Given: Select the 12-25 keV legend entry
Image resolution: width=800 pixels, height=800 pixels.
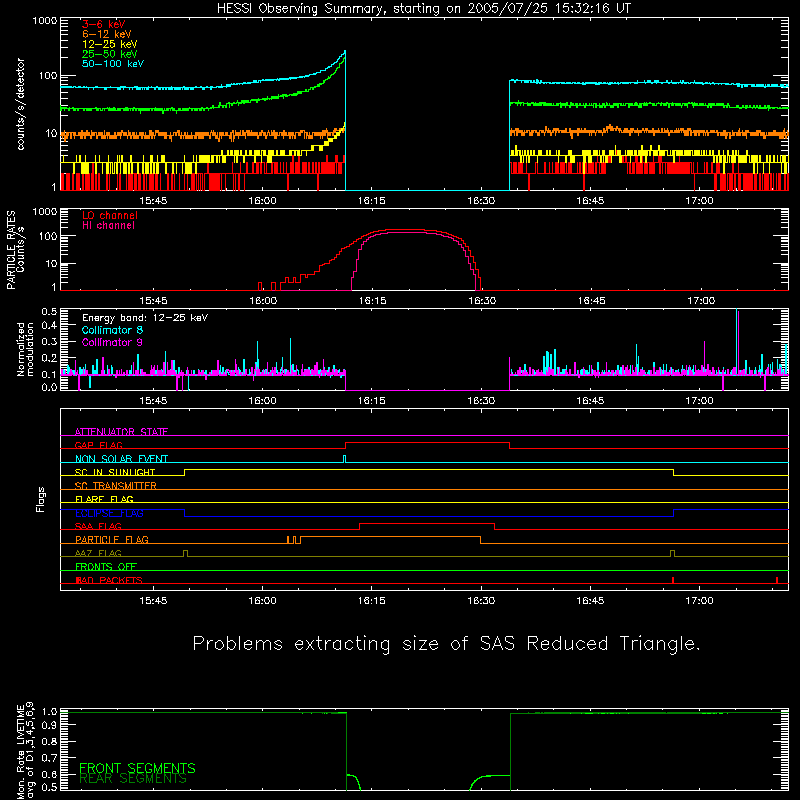Looking at the screenshot, I should coord(109,44).
